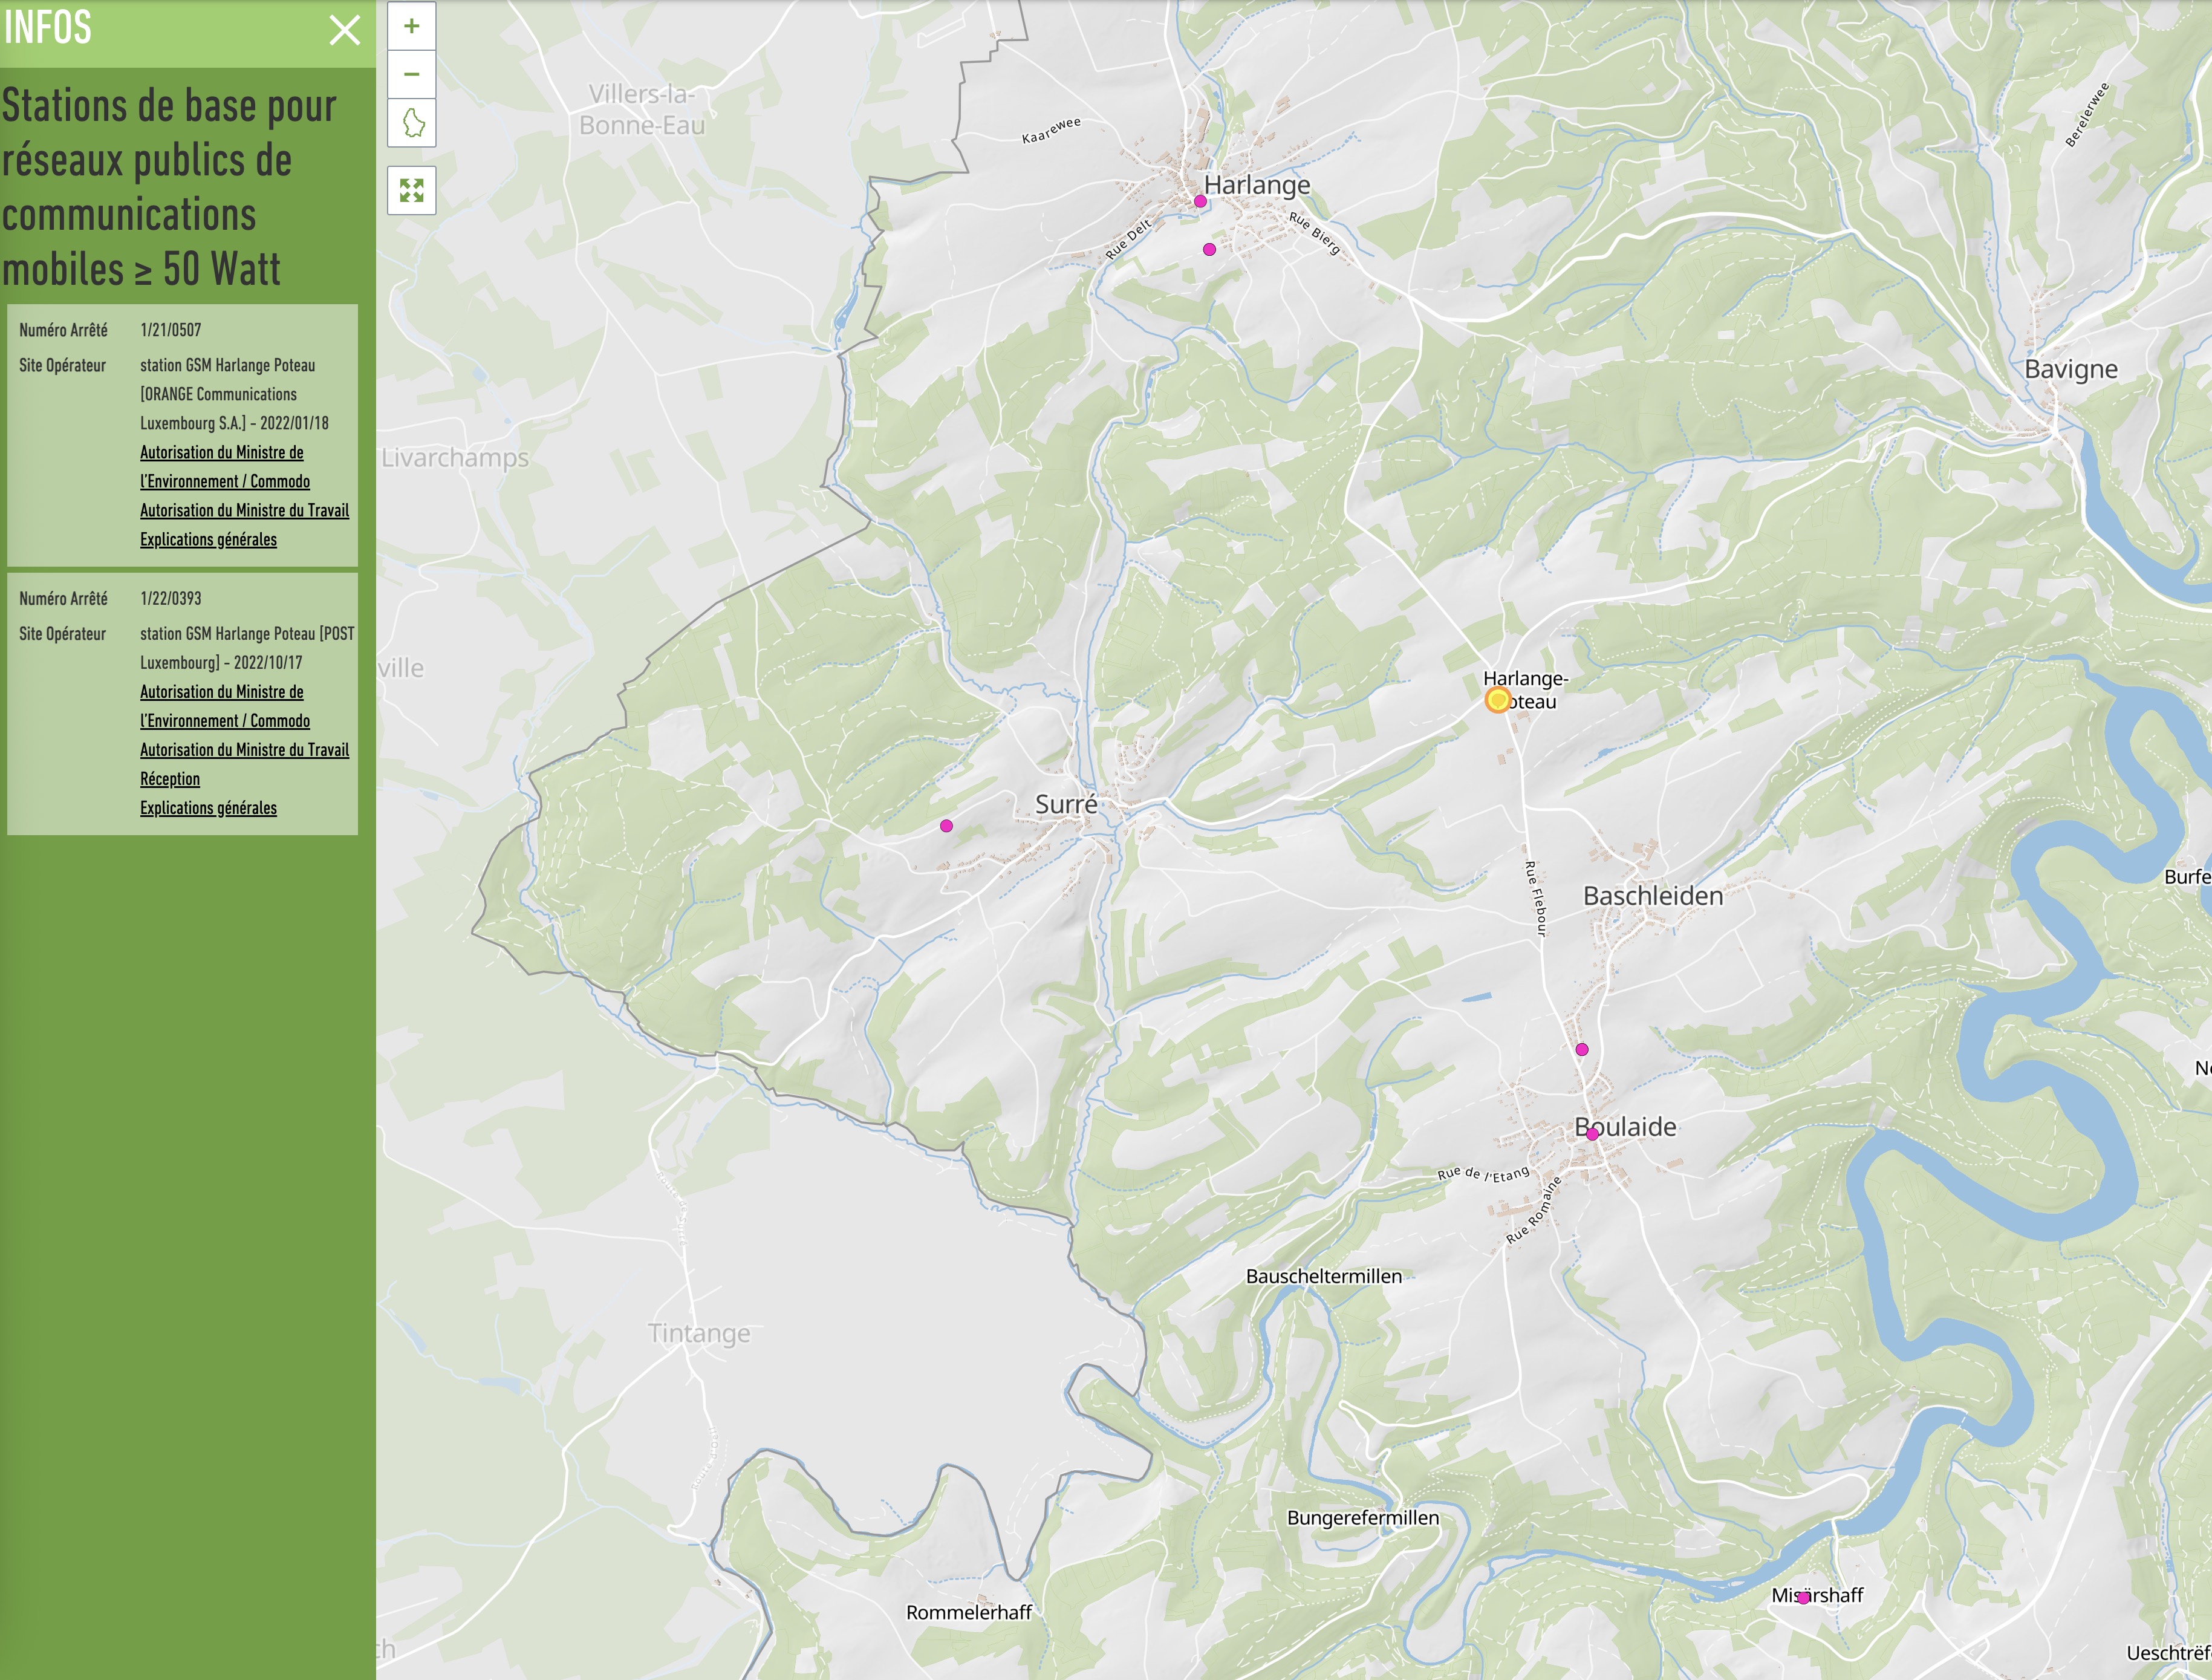Image resolution: width=2212 pixels, height=1680 pixels.
Task: Open Autorisation du Ministre du Travail for 1/21/0507
Action: pyautogui.click(x=244, y=511)
